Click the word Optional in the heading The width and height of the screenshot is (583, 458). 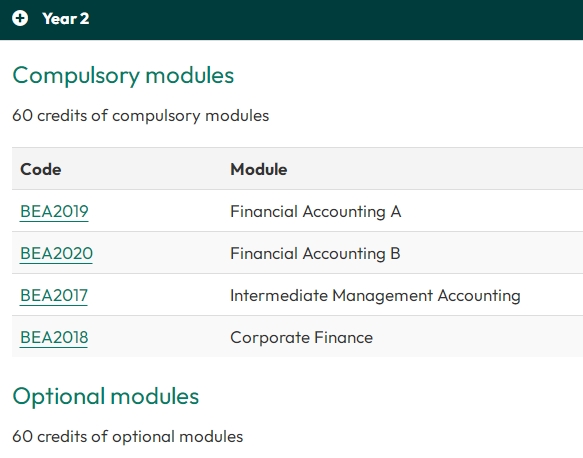tap(59, 396)
